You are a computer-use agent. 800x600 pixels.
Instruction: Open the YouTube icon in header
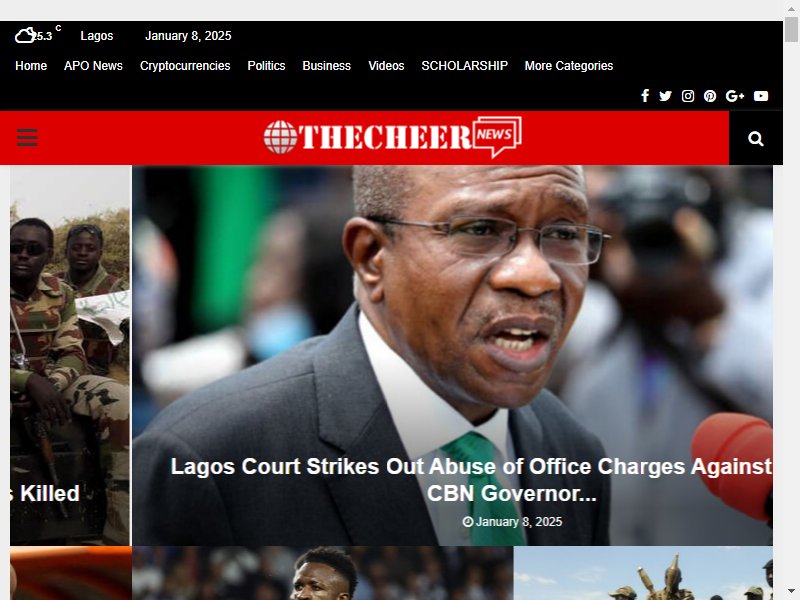pos(761,96)
